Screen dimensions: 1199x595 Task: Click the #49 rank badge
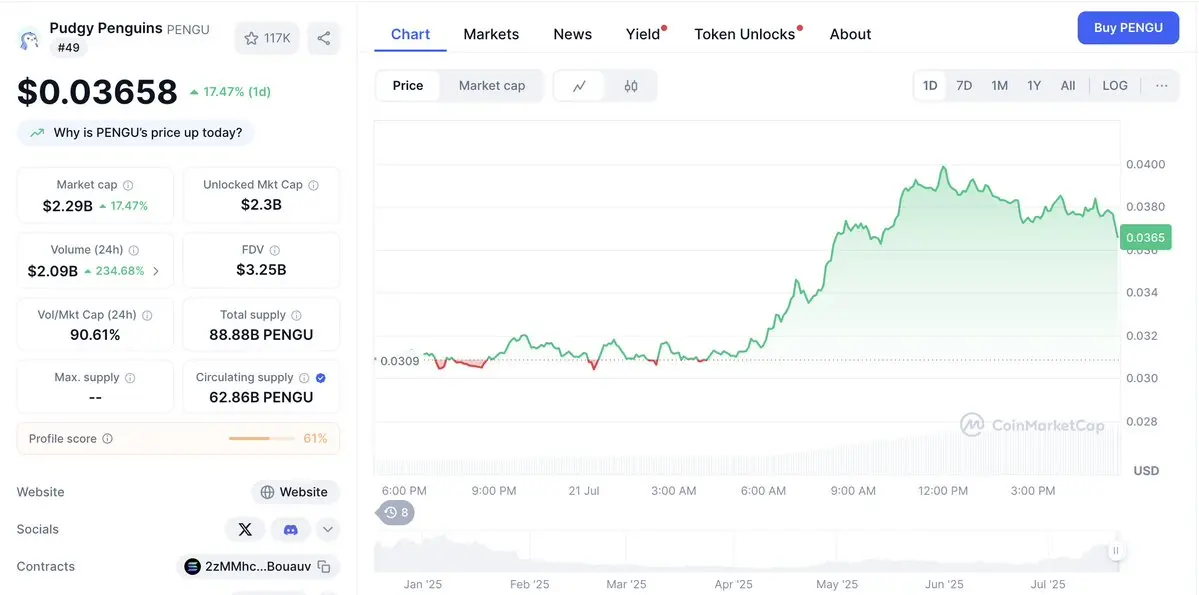[x=69, y=47]
